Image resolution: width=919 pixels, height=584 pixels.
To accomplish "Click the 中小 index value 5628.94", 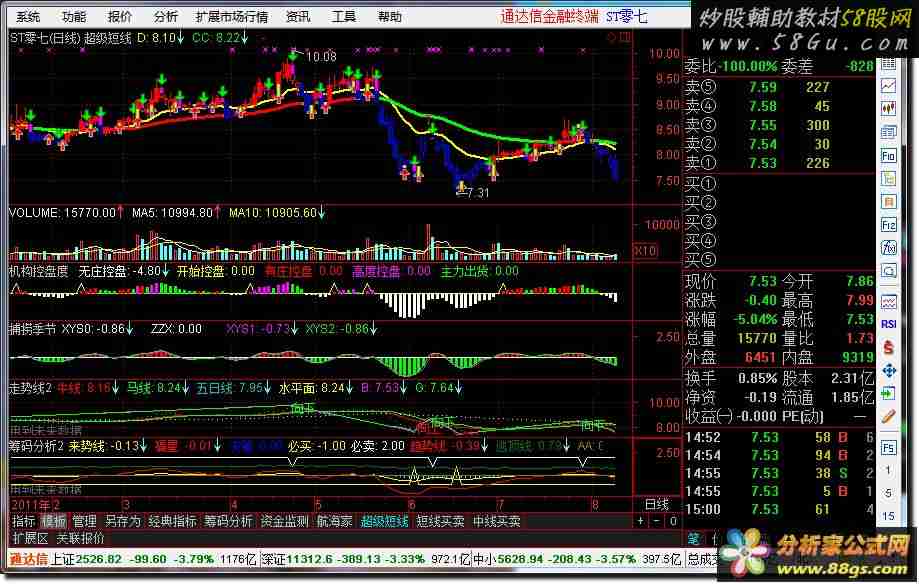I will click(x=520, y=559).
